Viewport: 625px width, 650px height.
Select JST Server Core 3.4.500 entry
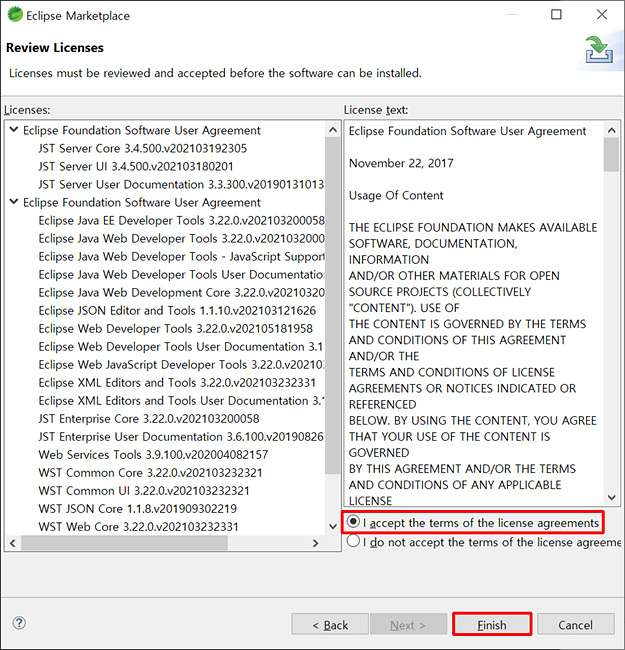point(143,148)
